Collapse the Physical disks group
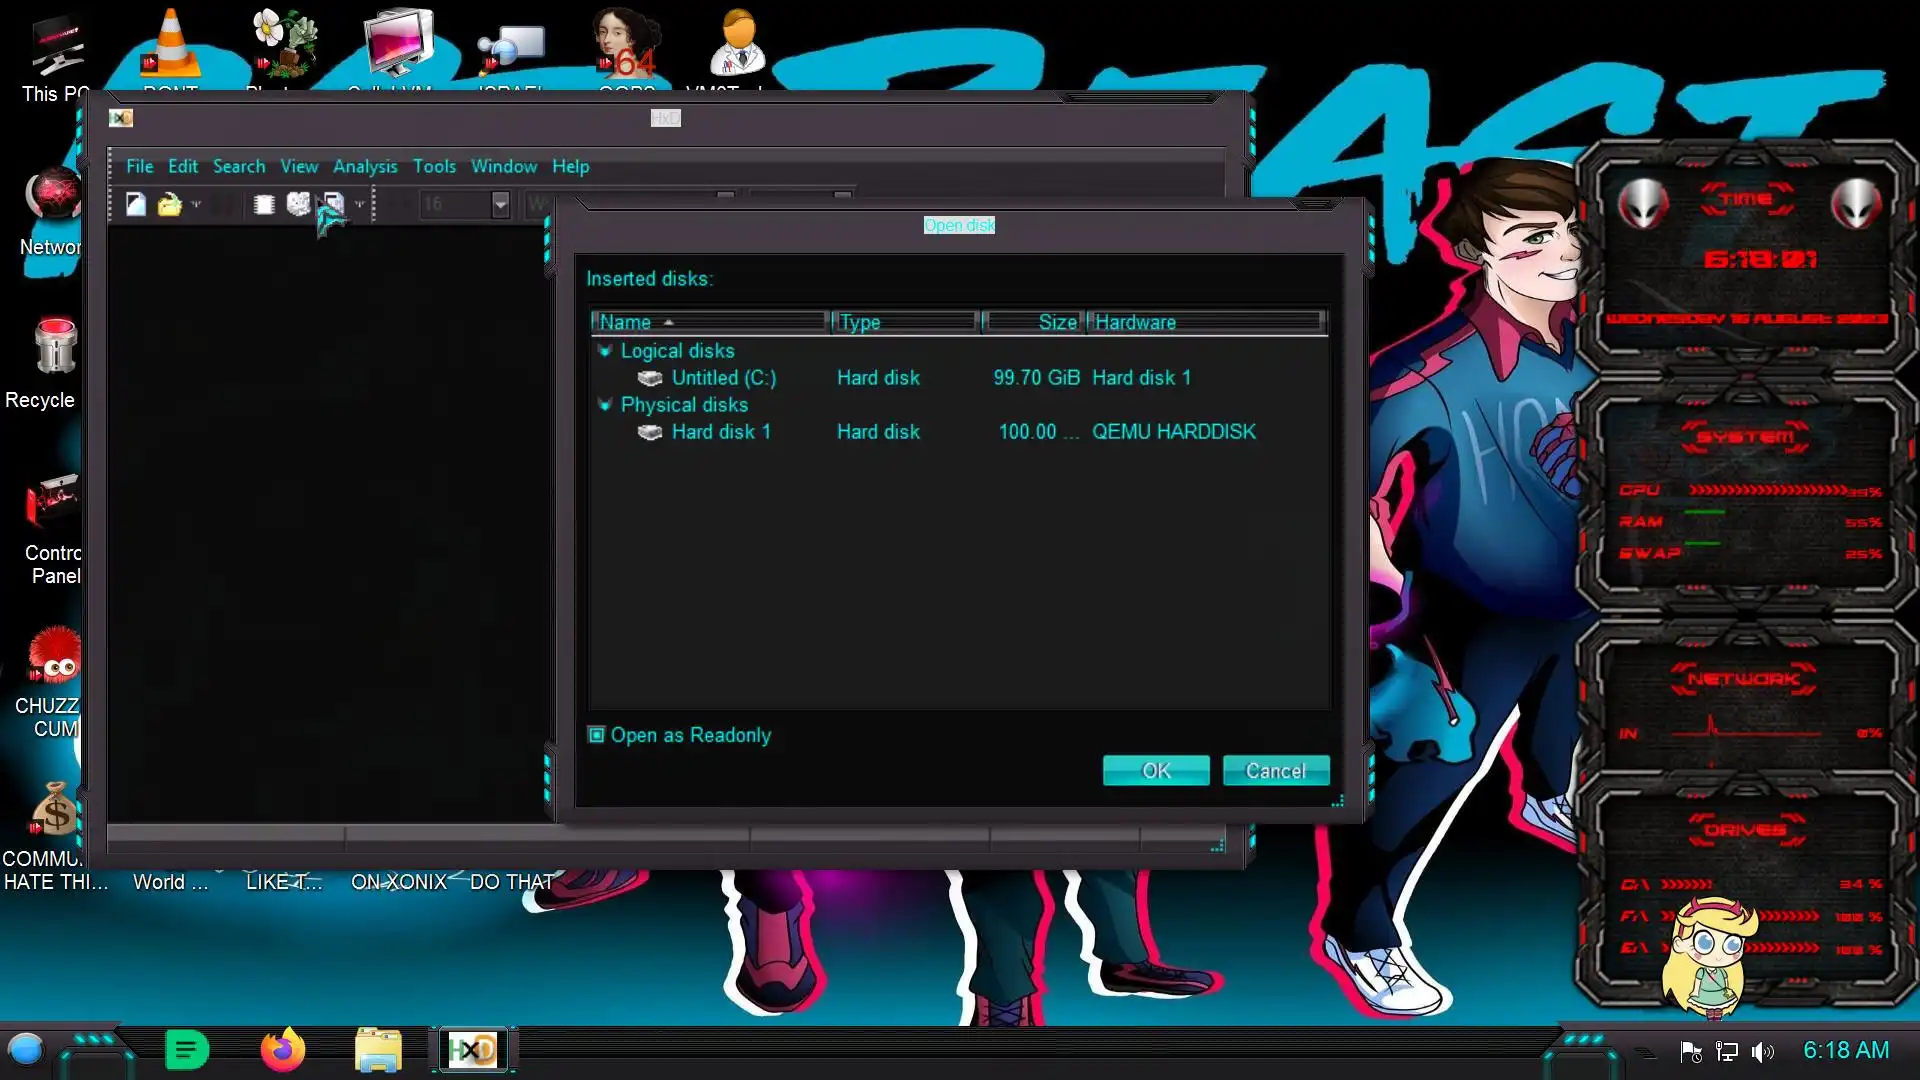The image size is (1920, 1080). pyautogui.click(x=605, y=405)
